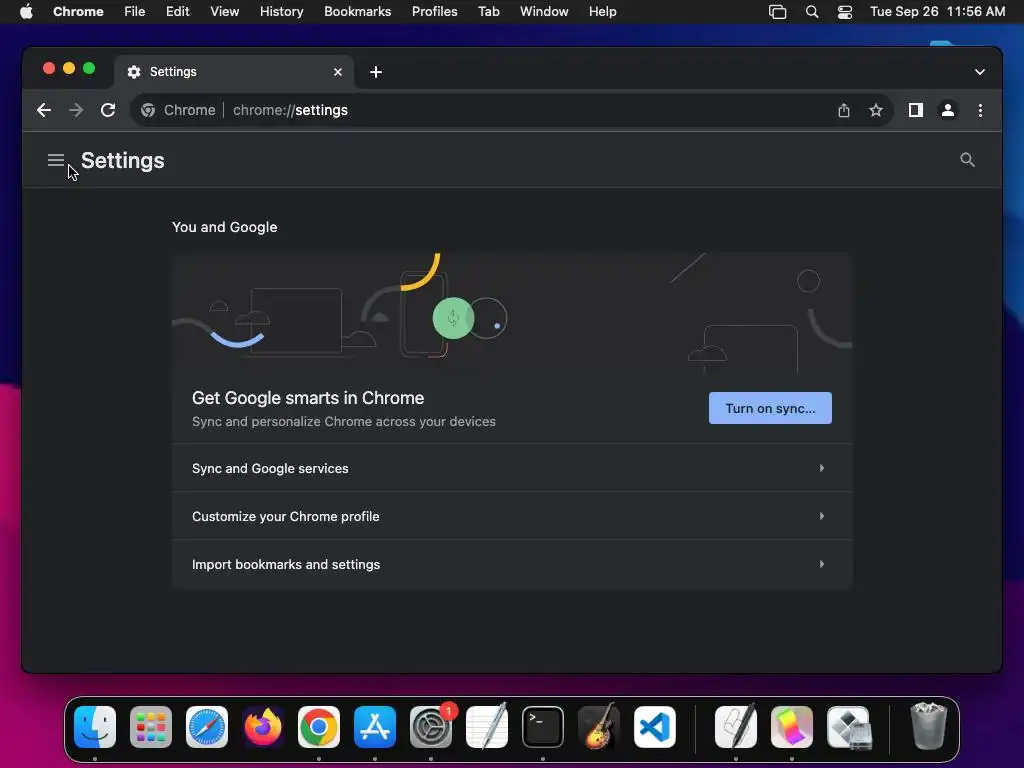Viewport: 1024px width, 768px height.
Task: Open Trash from the dock
Action: coord(929,727)
